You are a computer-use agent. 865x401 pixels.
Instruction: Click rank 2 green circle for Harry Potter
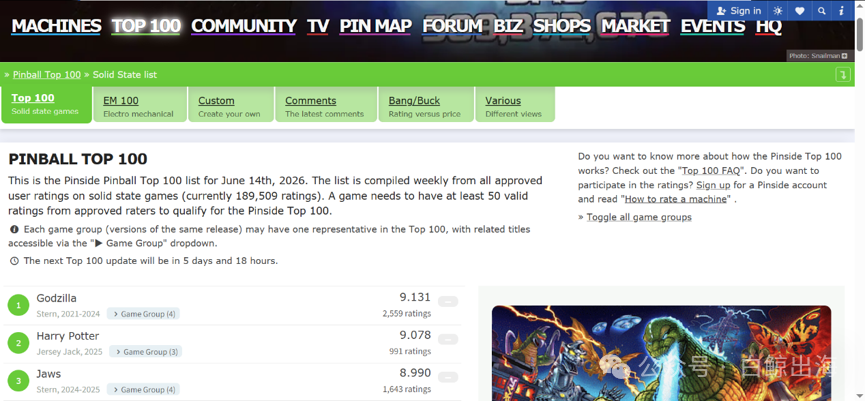pyautogui.click(x=18, y=343)
